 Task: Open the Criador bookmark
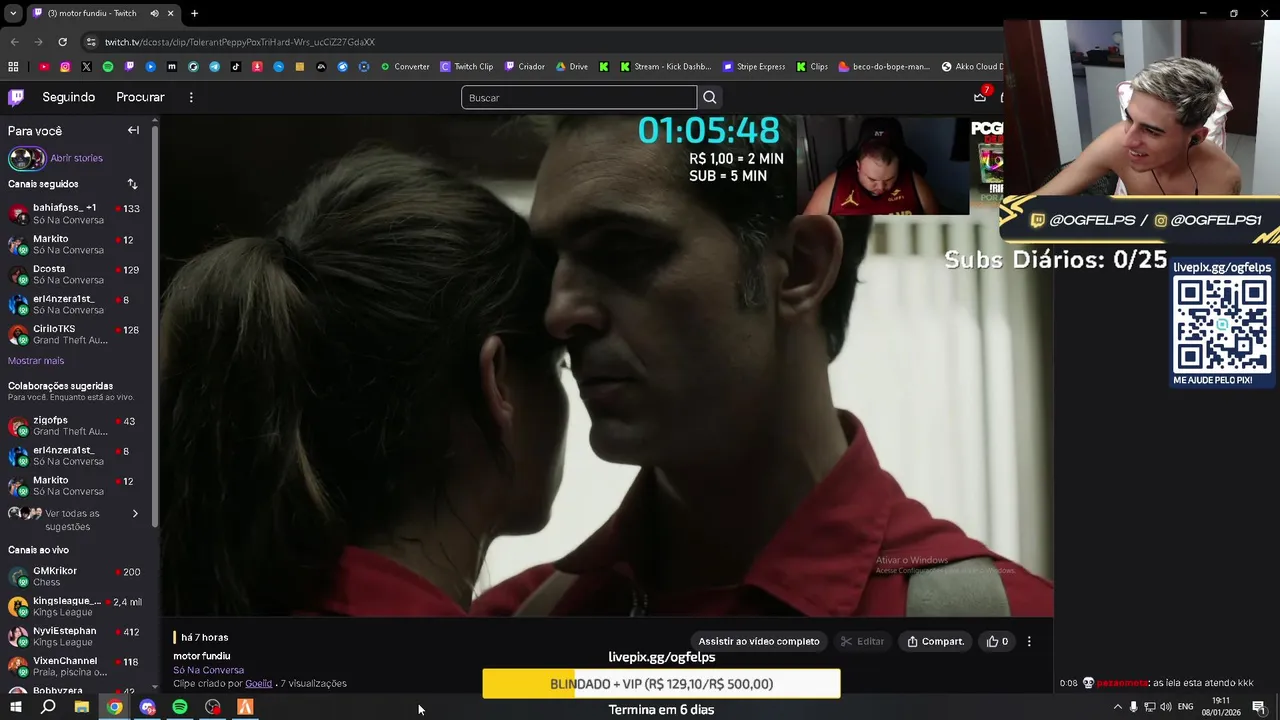coord(525,67)
